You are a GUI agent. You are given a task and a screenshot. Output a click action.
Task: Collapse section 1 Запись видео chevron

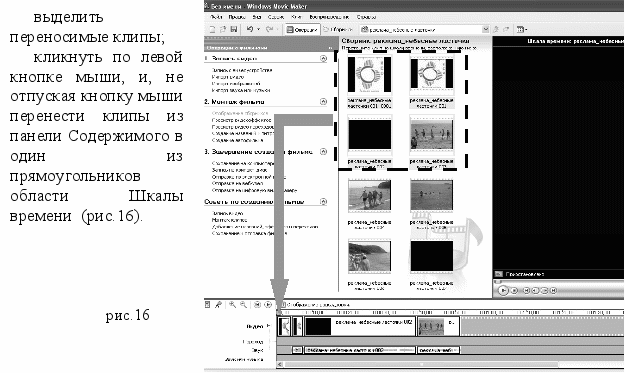(x=323, y=59)
